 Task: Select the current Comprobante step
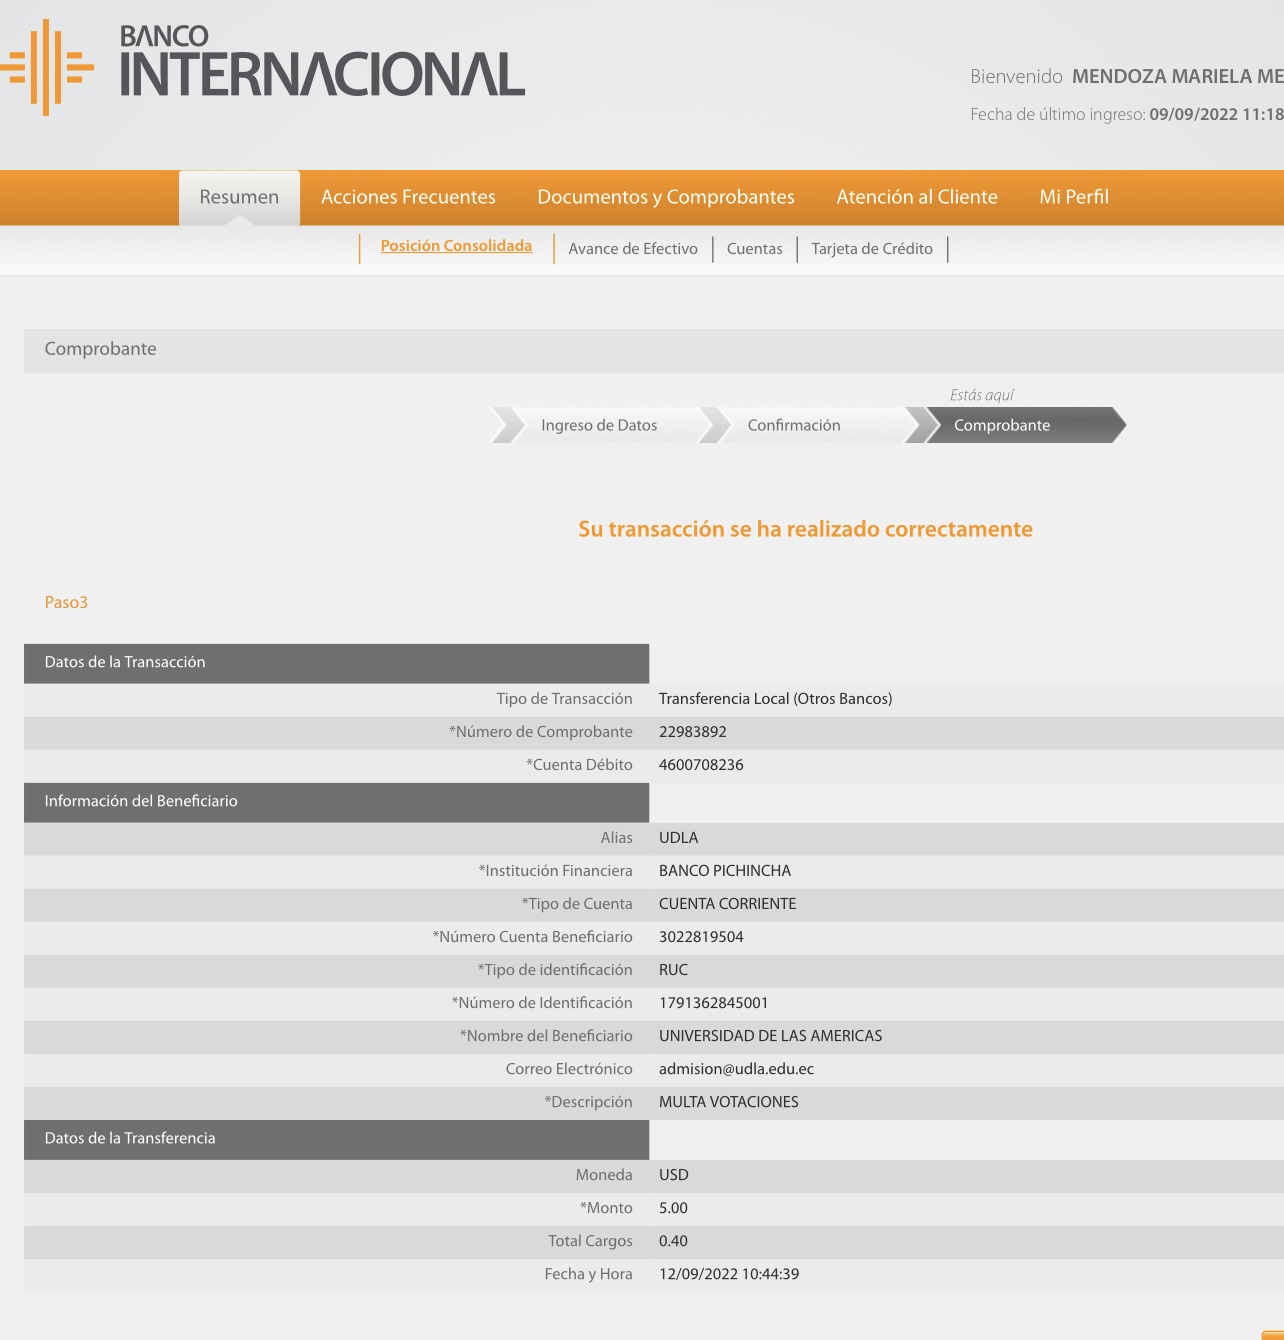coord(1002,425)
